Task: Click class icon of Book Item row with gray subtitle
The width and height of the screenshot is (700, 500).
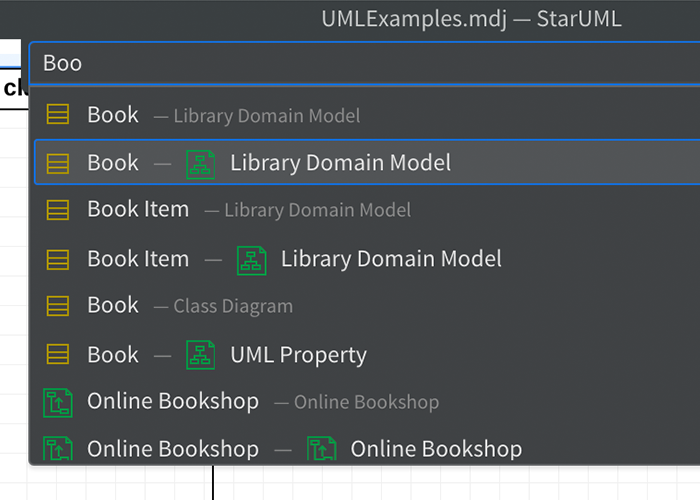Action: pyautogui.click(x=58, y=210)
